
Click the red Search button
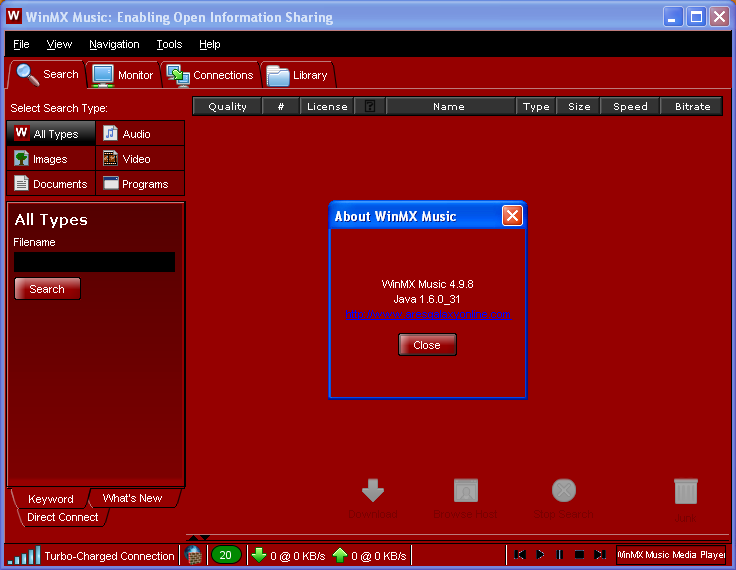(47, 289)
